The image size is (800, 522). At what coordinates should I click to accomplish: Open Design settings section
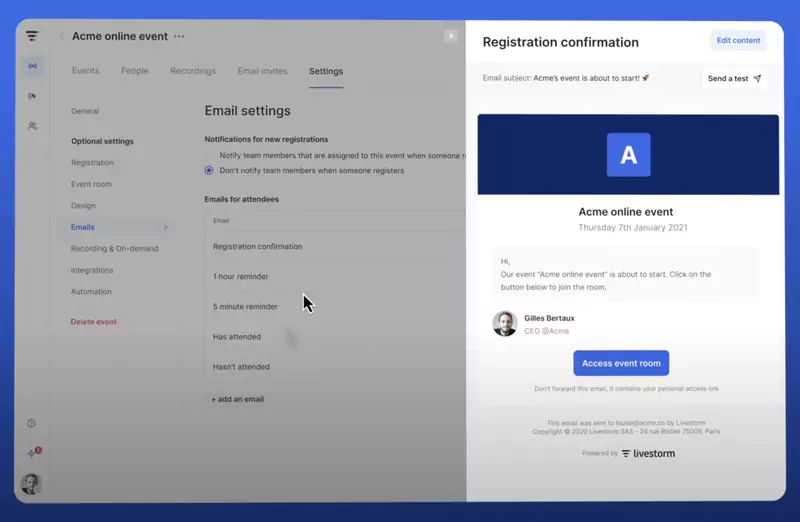[x=83, y=205]
